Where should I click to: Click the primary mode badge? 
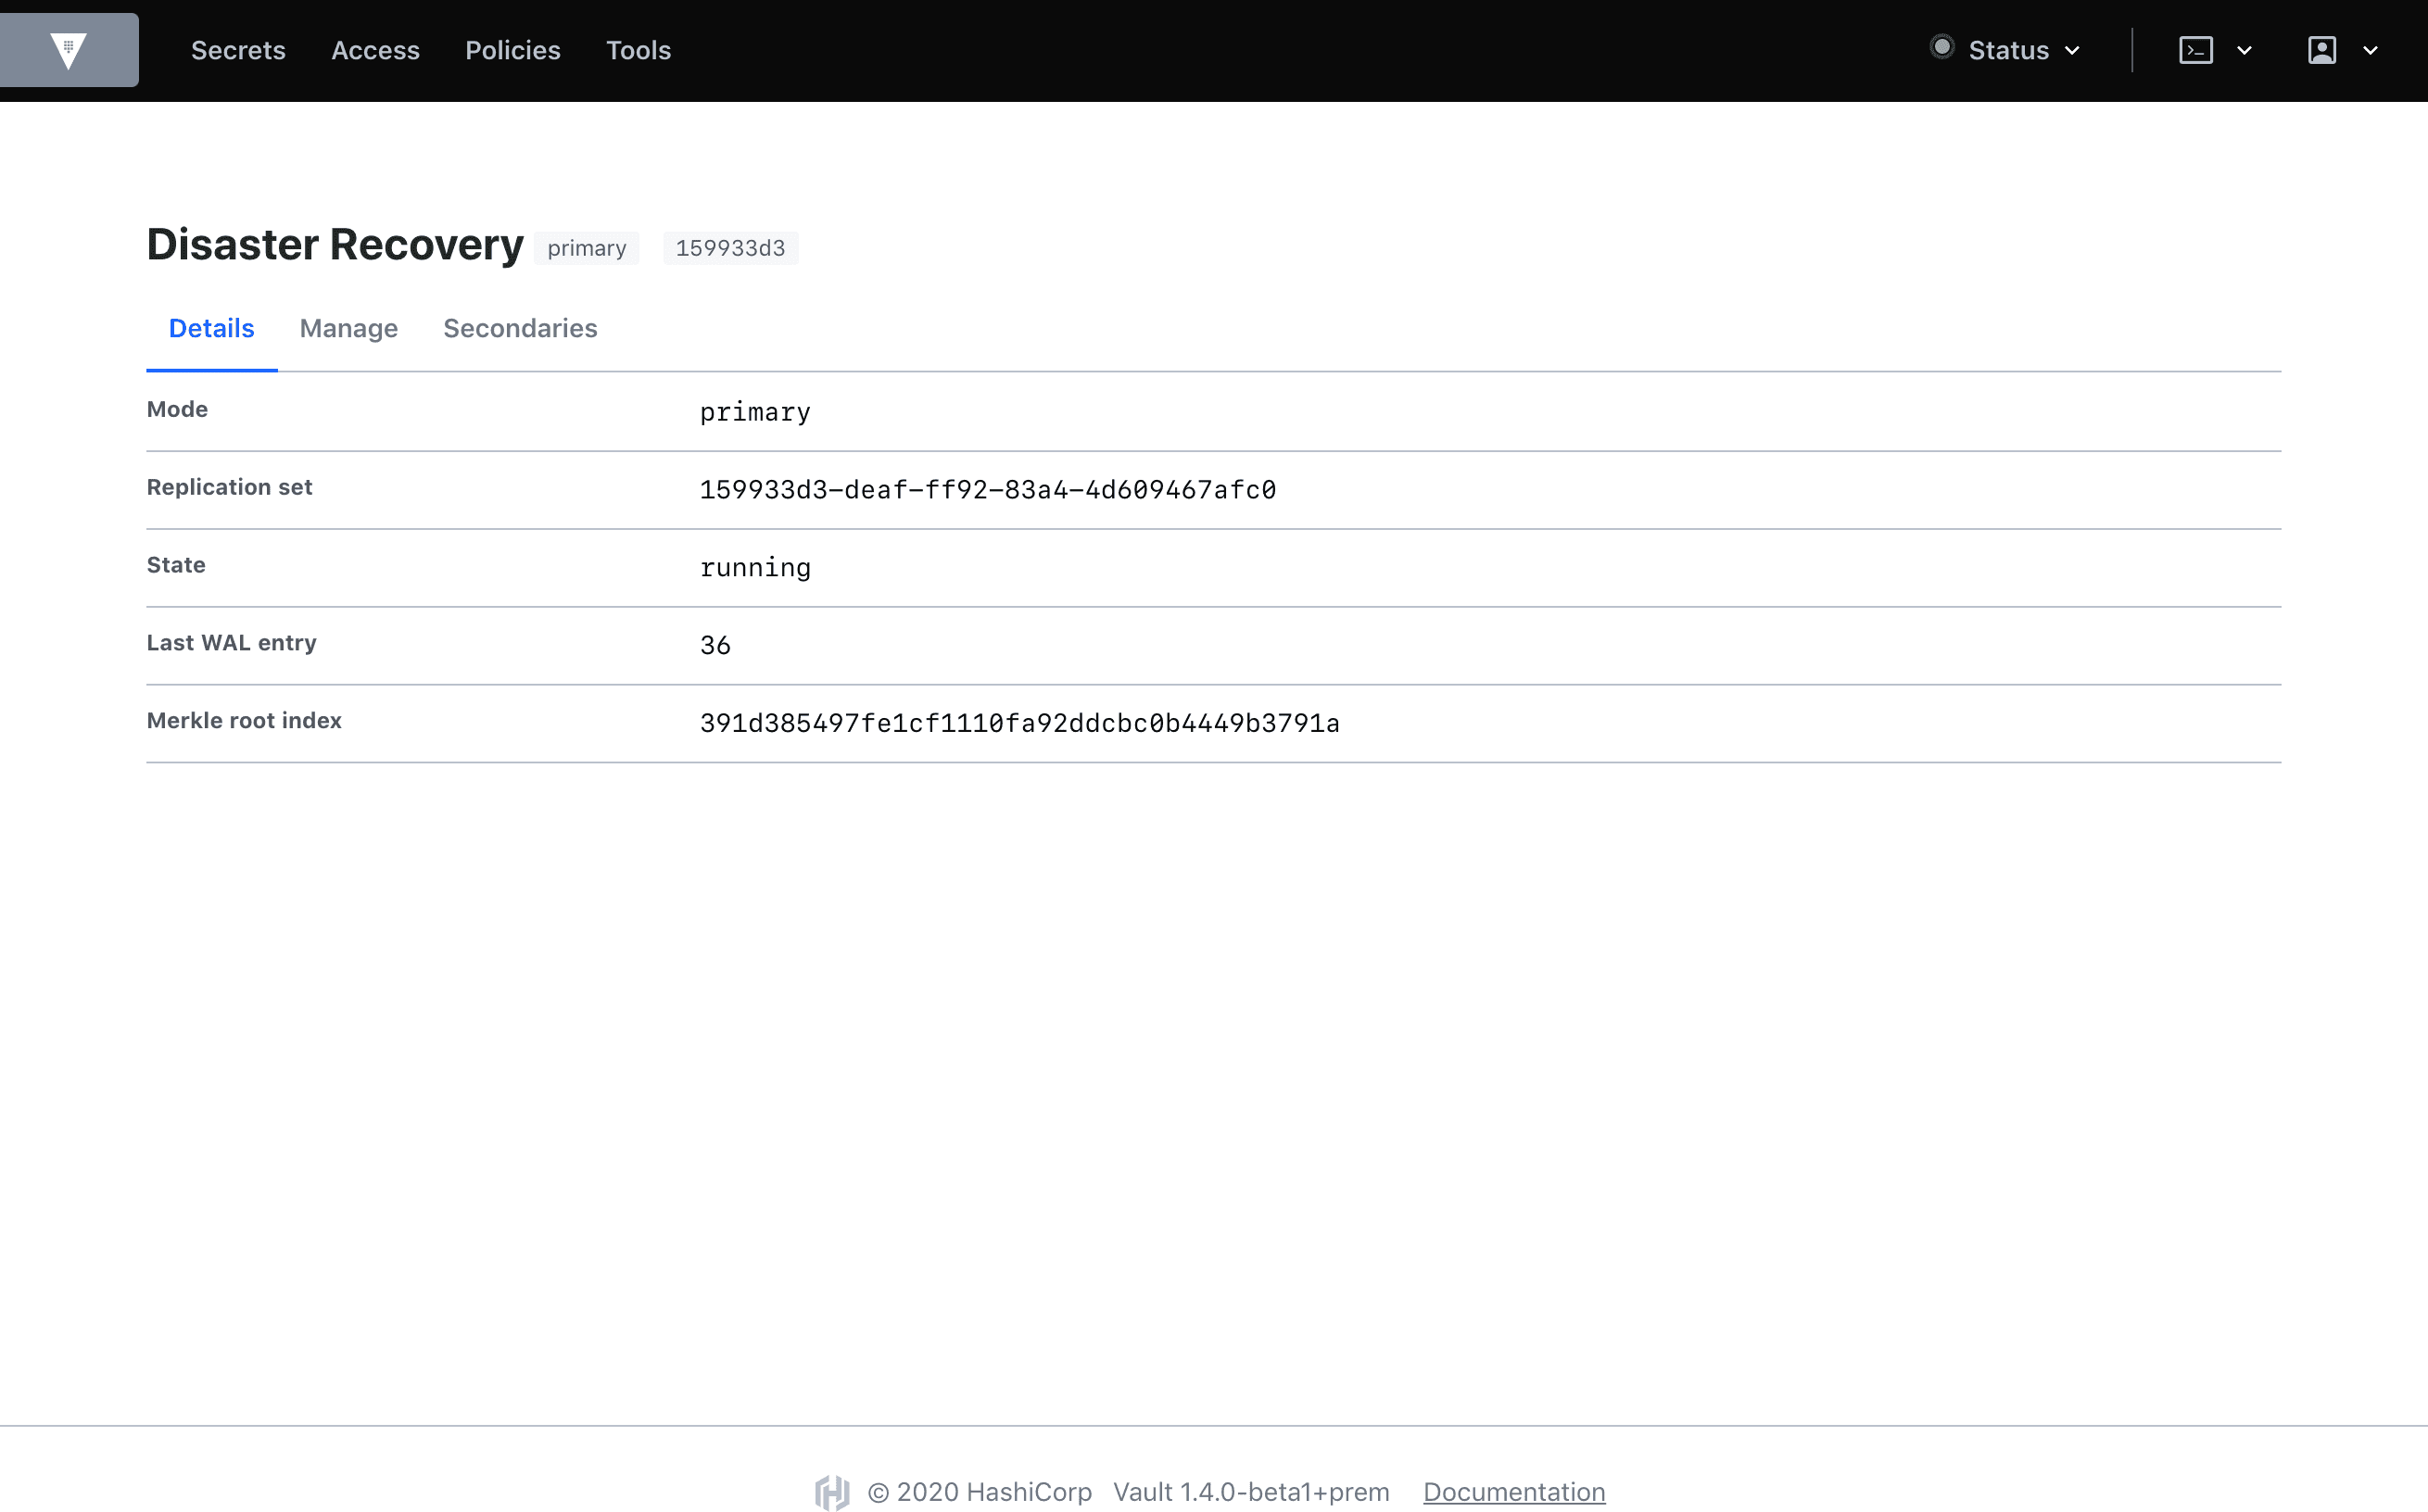(x=586, y=248)
